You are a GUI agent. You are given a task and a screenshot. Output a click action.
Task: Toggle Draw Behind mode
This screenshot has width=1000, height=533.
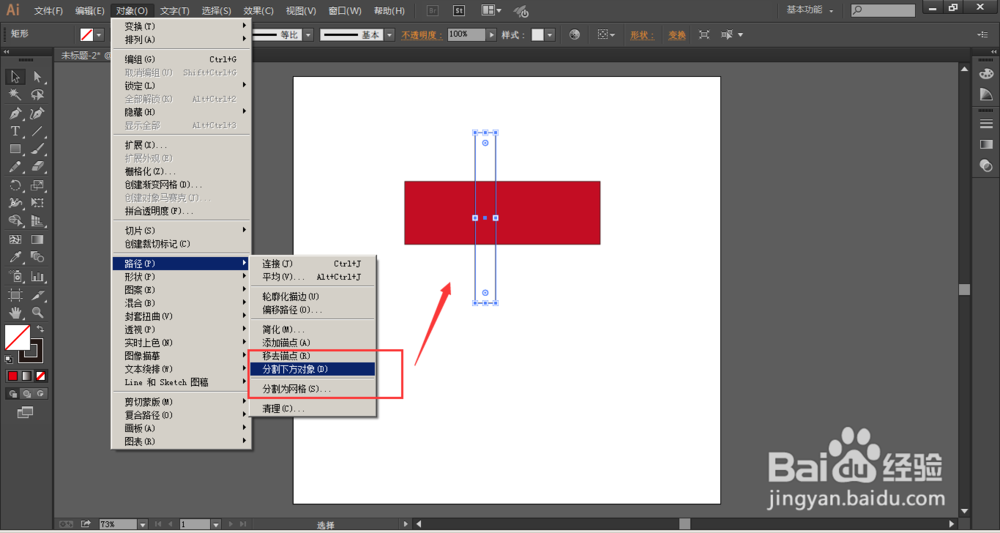[27, 394]
